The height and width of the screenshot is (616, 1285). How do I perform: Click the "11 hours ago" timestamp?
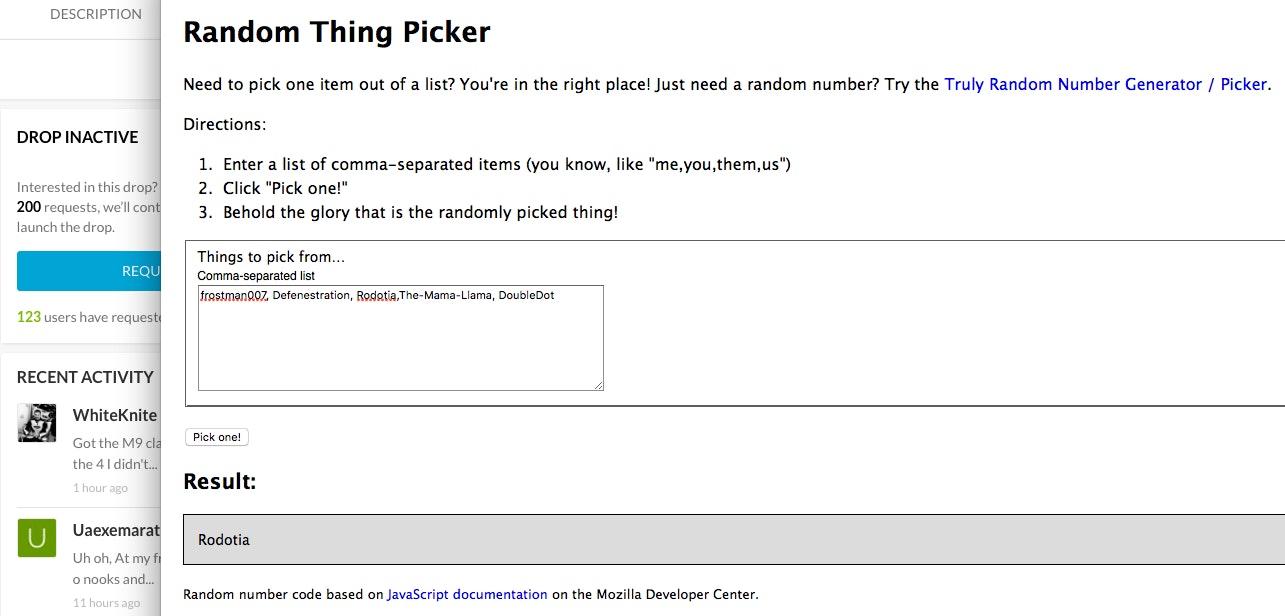coord(106,603)
